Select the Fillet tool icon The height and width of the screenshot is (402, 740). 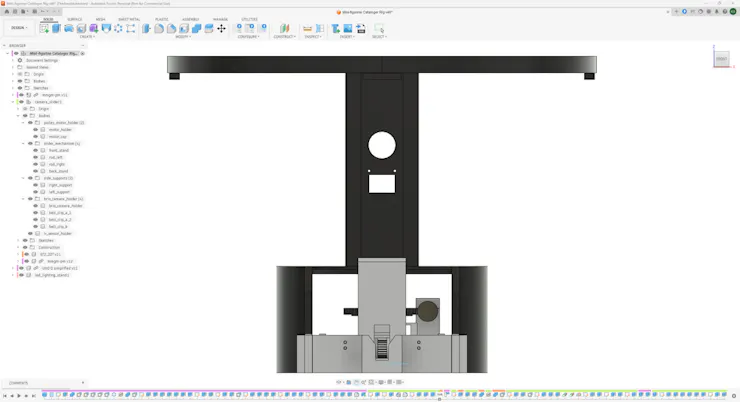(159, 29)
